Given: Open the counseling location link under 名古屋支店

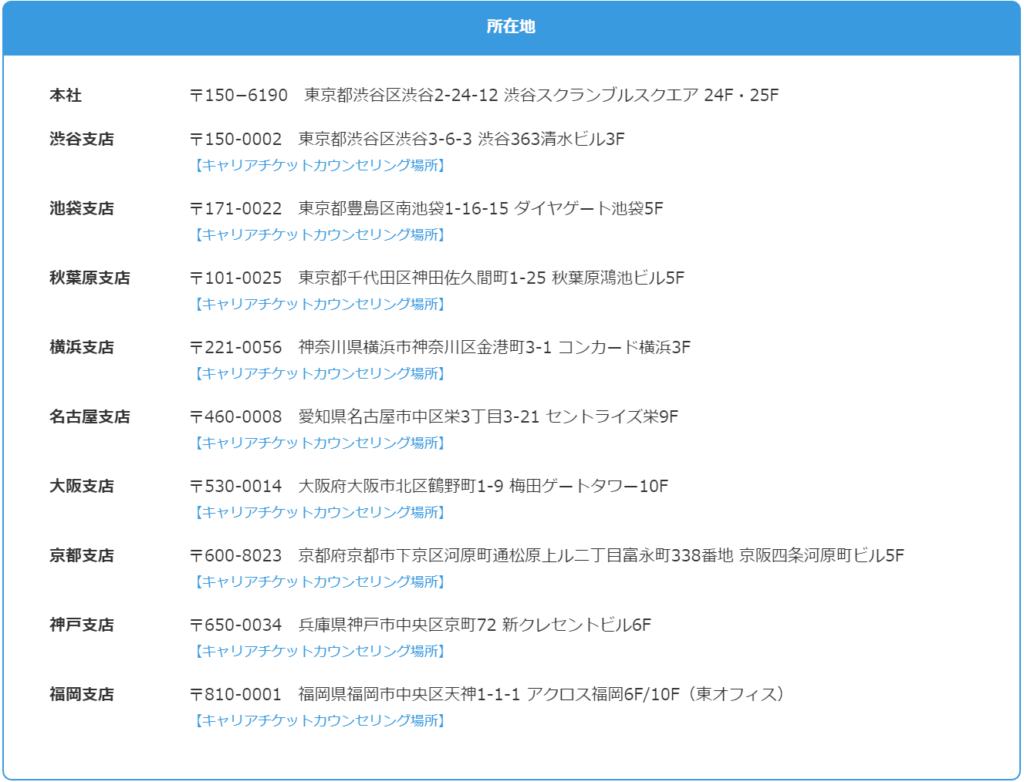Looking at the screenshot, I should pos(319,443).
